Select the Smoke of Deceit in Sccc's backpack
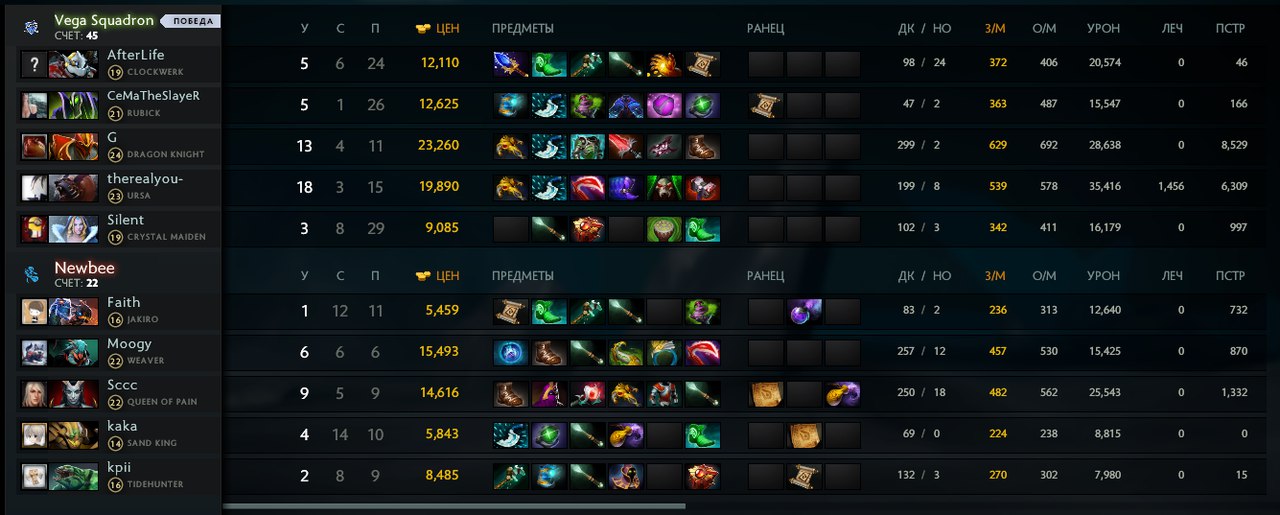This screenshot has width=1280, height=515. 842,394
